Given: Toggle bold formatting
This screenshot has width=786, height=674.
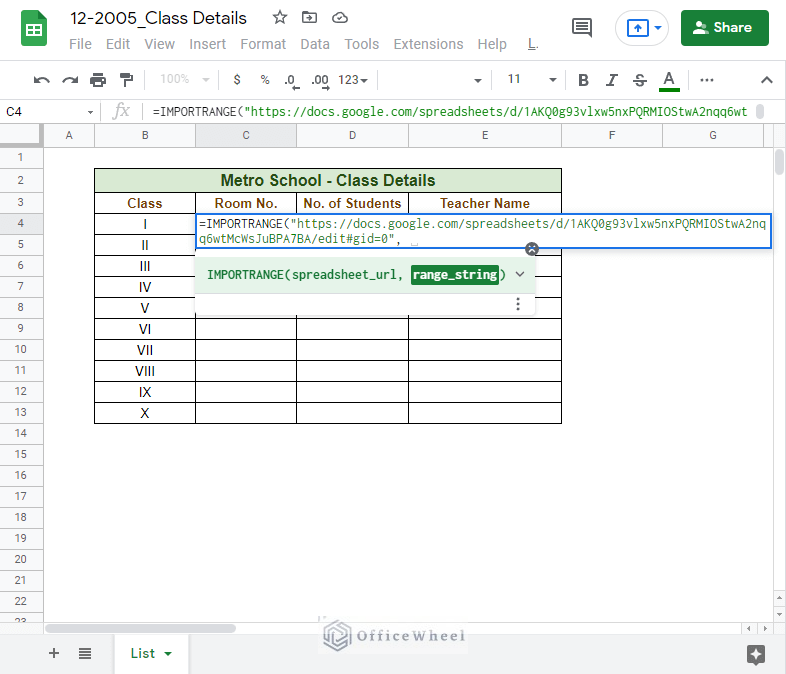Looking at the screenshot, I should (x=583, y=80).
